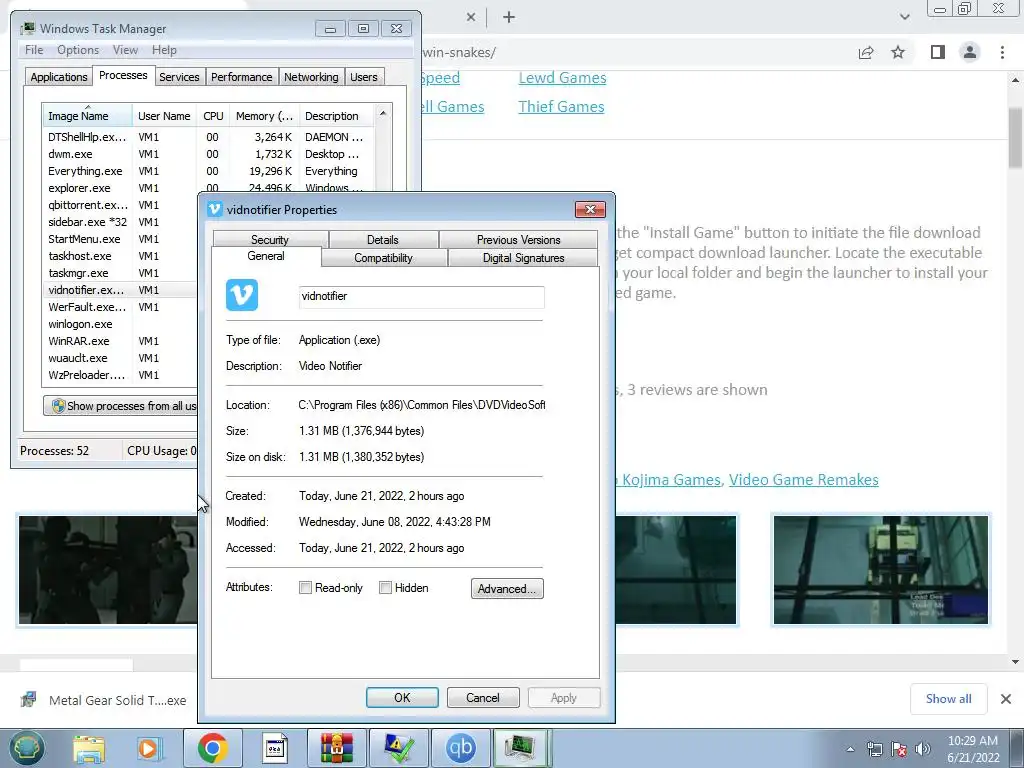Open a new Chrome tab with plus

click(509, 18)
